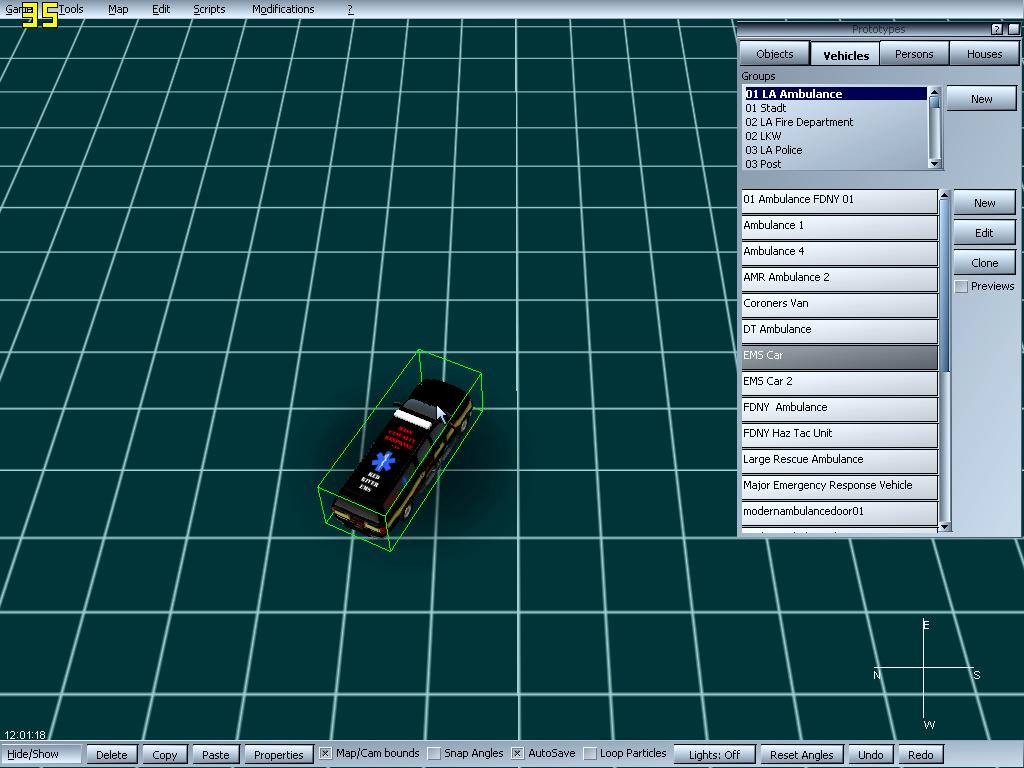Screen dimensions: 1024x768
Task: Enable the Previews checkbox
Action: 962,287
